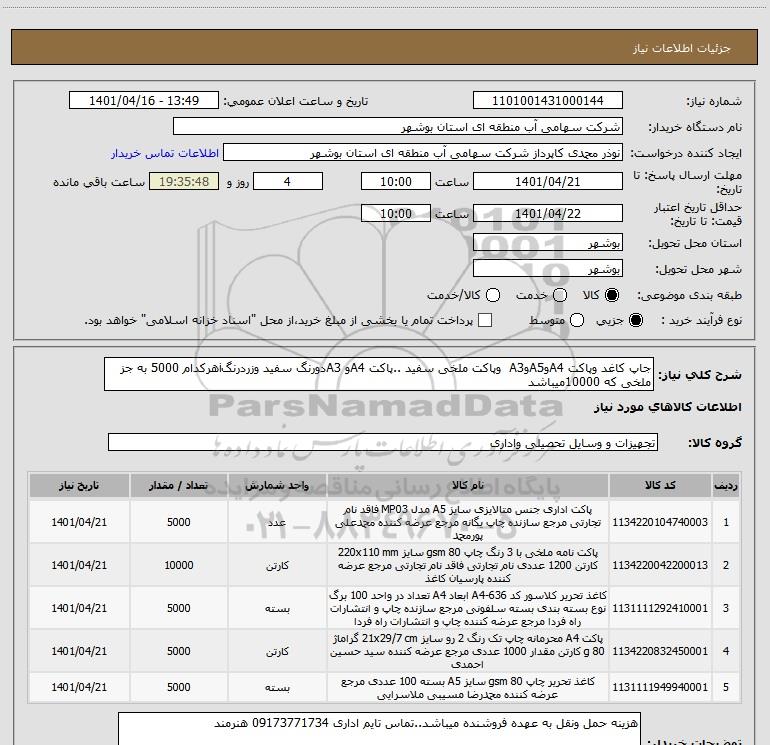The height and width of the screenshot is (745, 770).
Task: Click the response deadline time 10:00 field
Action: [x=396, y=182]
